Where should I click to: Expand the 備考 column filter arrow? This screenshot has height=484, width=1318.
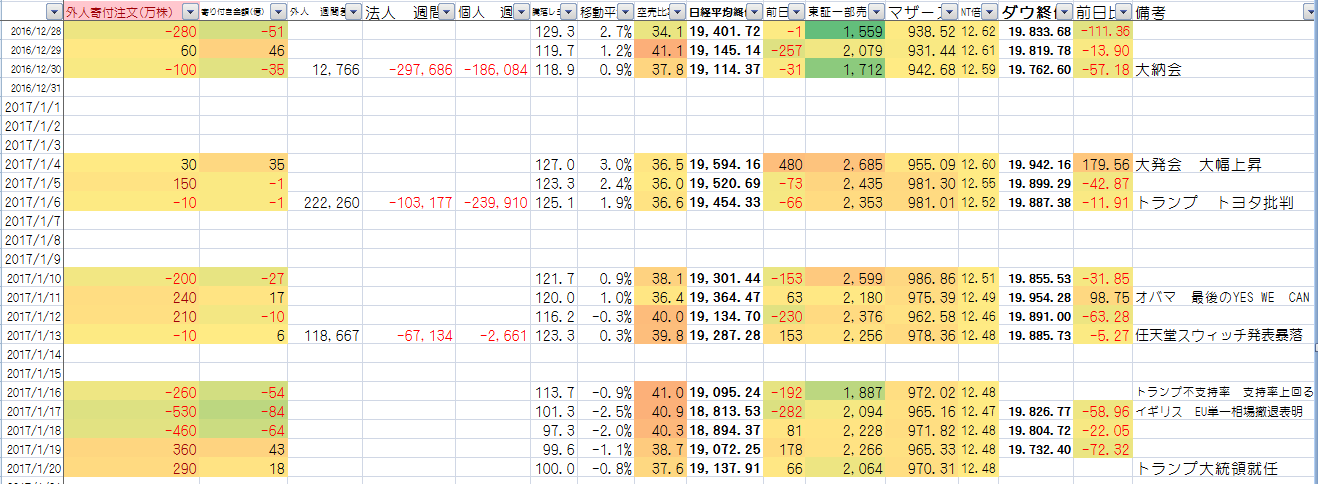tap(1309, 12)
